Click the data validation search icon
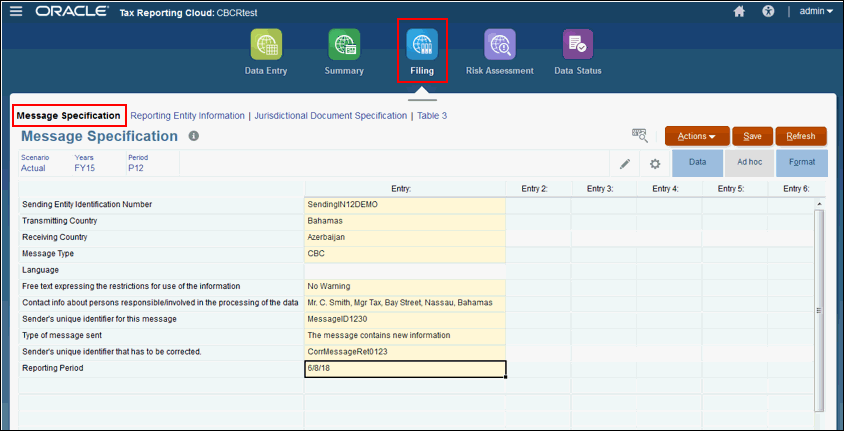Image resolution: width=844 pixels, height=431 pixels. [640, 136]
